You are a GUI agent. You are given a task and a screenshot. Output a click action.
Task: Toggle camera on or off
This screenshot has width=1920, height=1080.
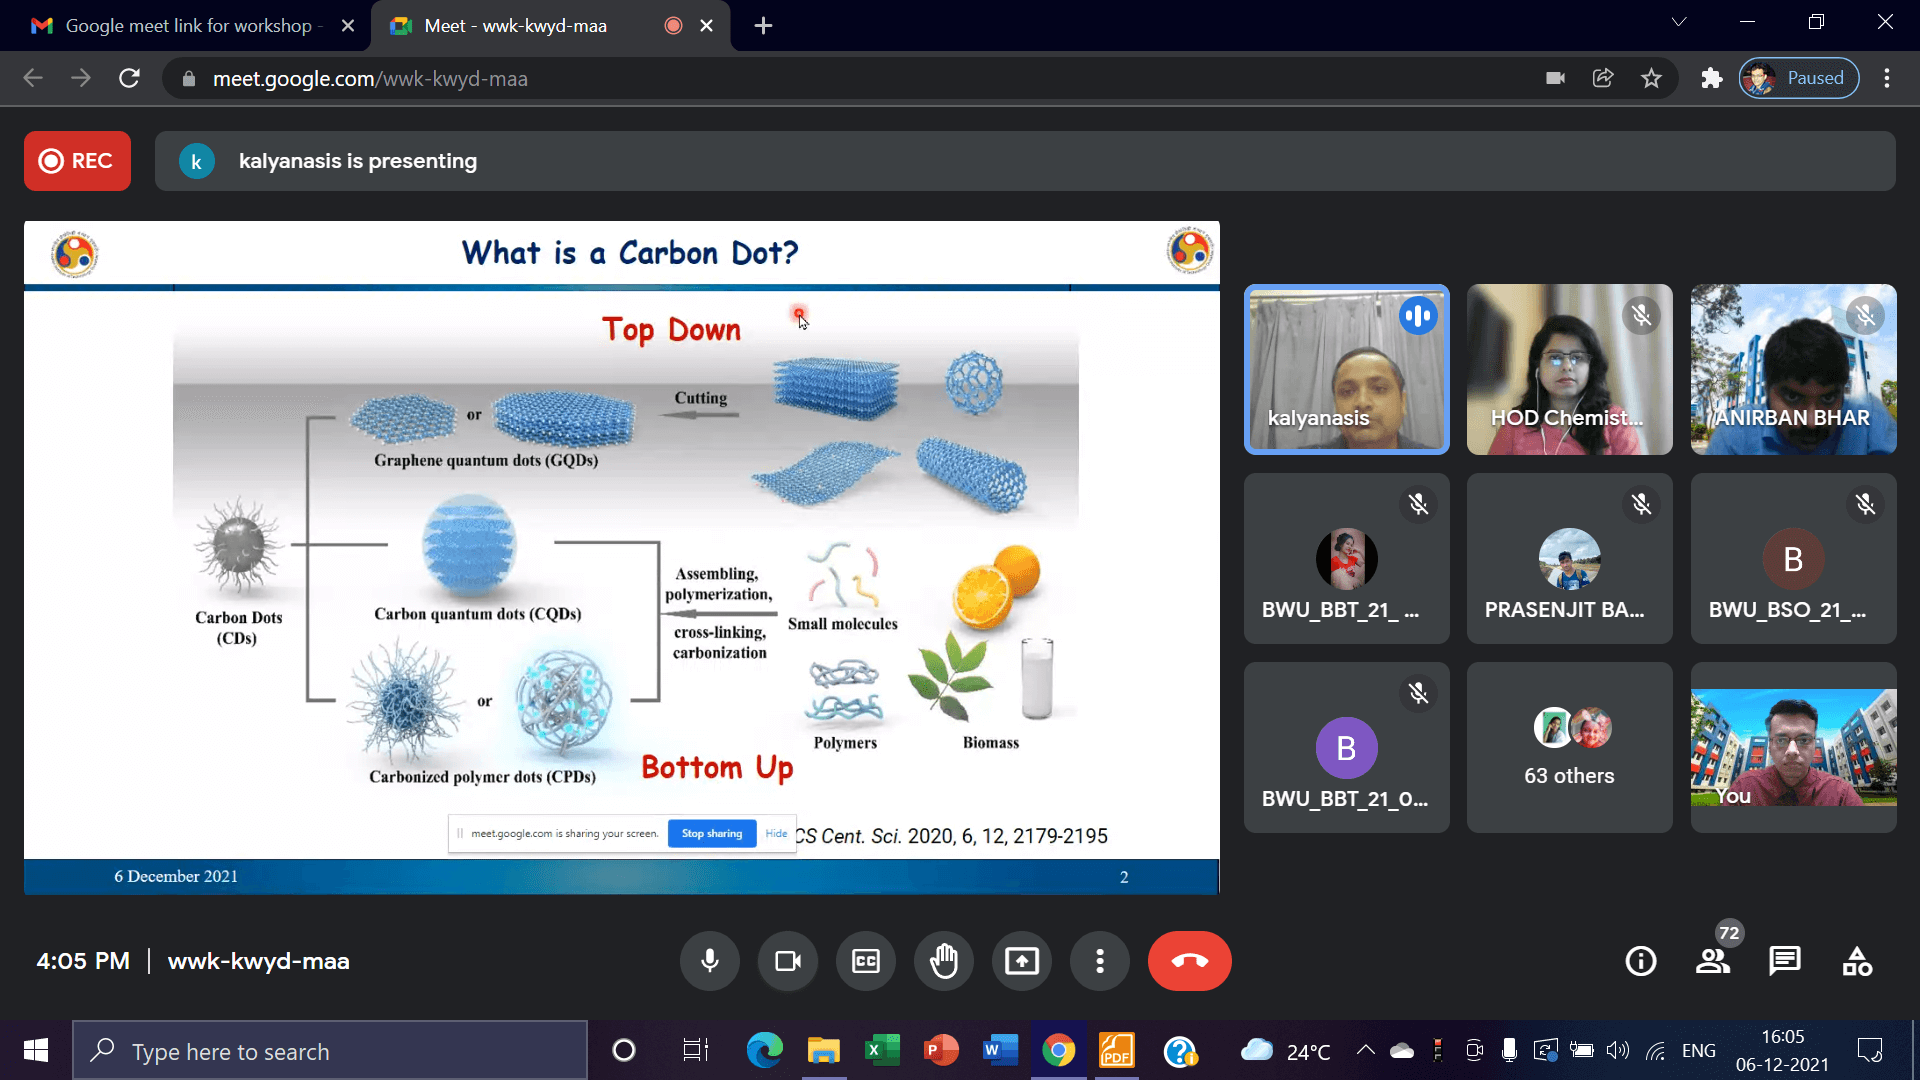(x=788, y=961)
